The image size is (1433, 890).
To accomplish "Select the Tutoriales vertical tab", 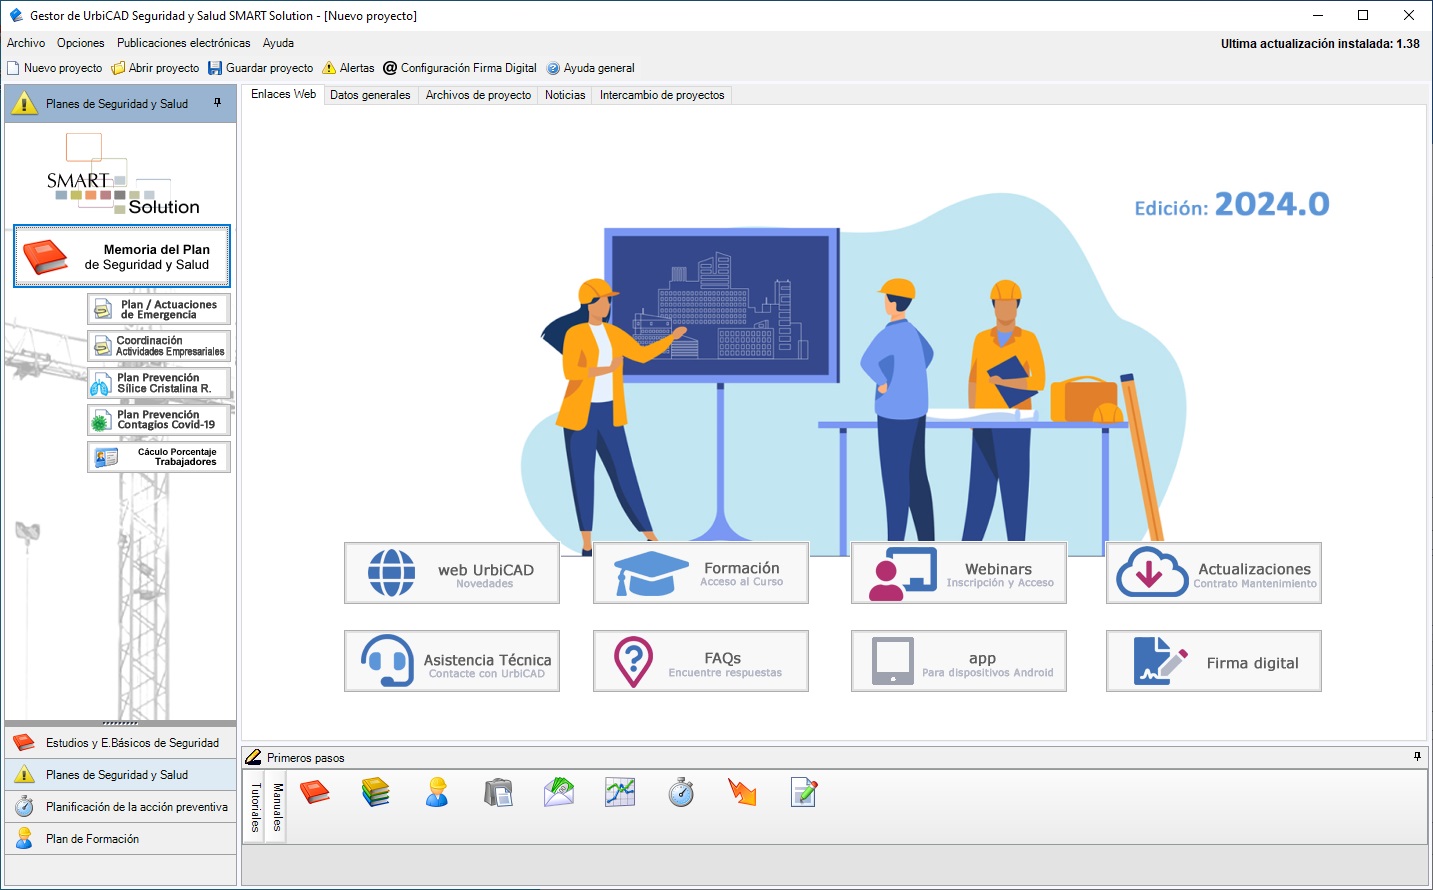I will click(x=254, y=807).
